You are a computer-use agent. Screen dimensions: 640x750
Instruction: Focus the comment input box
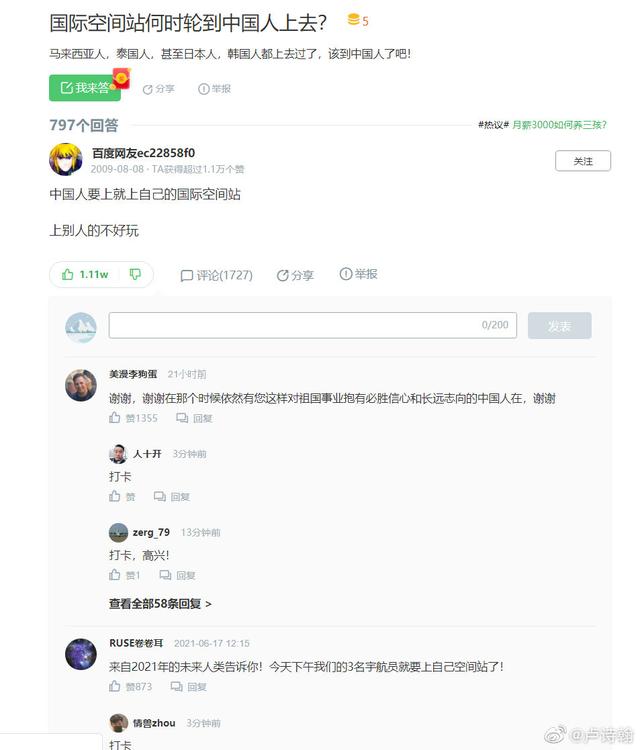[312, 325]
